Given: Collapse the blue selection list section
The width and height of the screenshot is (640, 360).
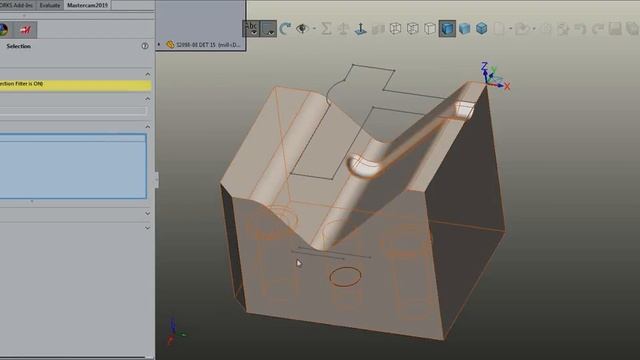Looking at the screenshot, I should point(148,127).
